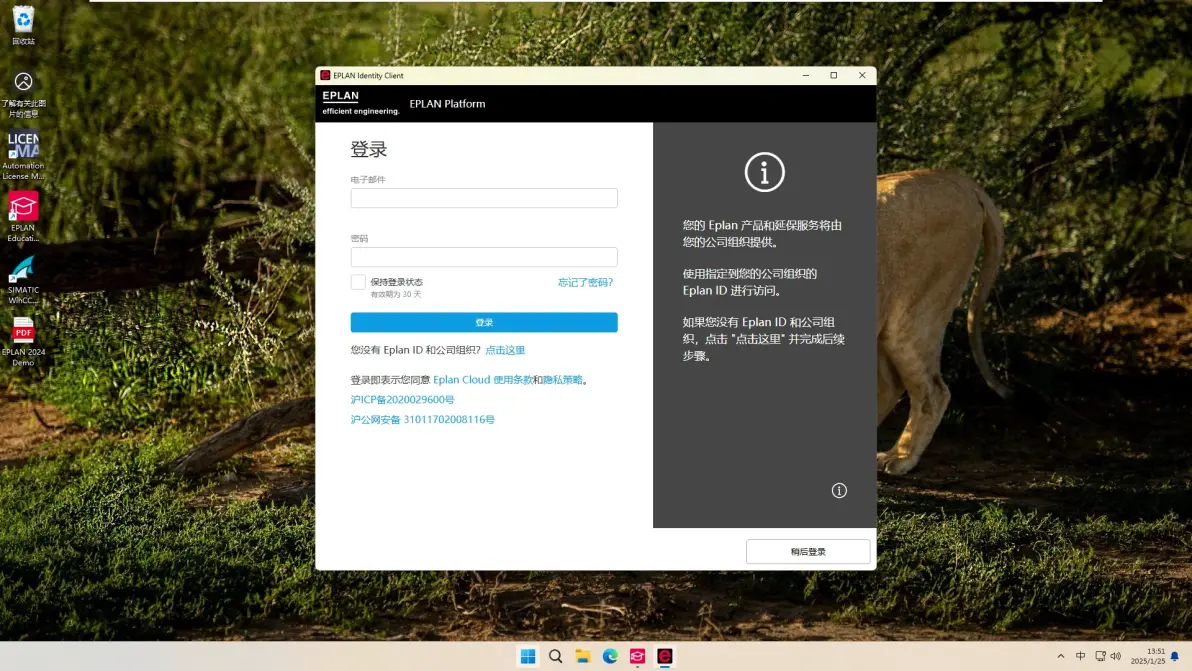The height and width of the screenshot is (671, 1192).
Task: Enable the 保持登录状态 checkbox
Action: click(358, 282)
